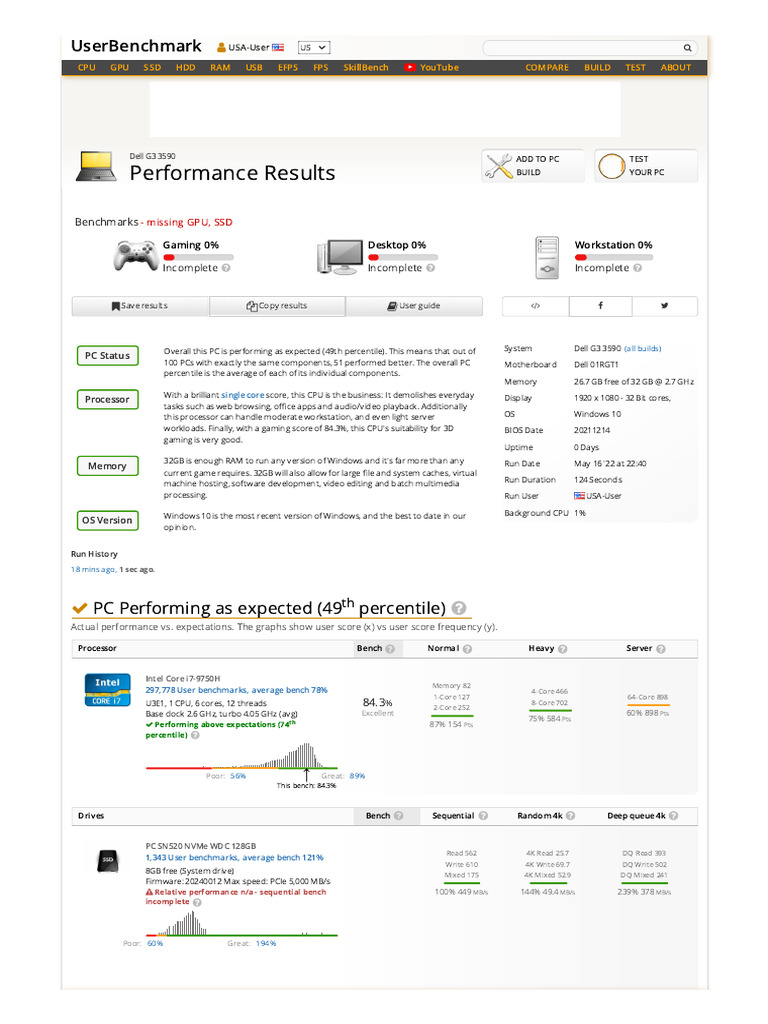768x1024 pixels.
Task: Click the gamepad Gaming icon
Action: coord(136,255)
